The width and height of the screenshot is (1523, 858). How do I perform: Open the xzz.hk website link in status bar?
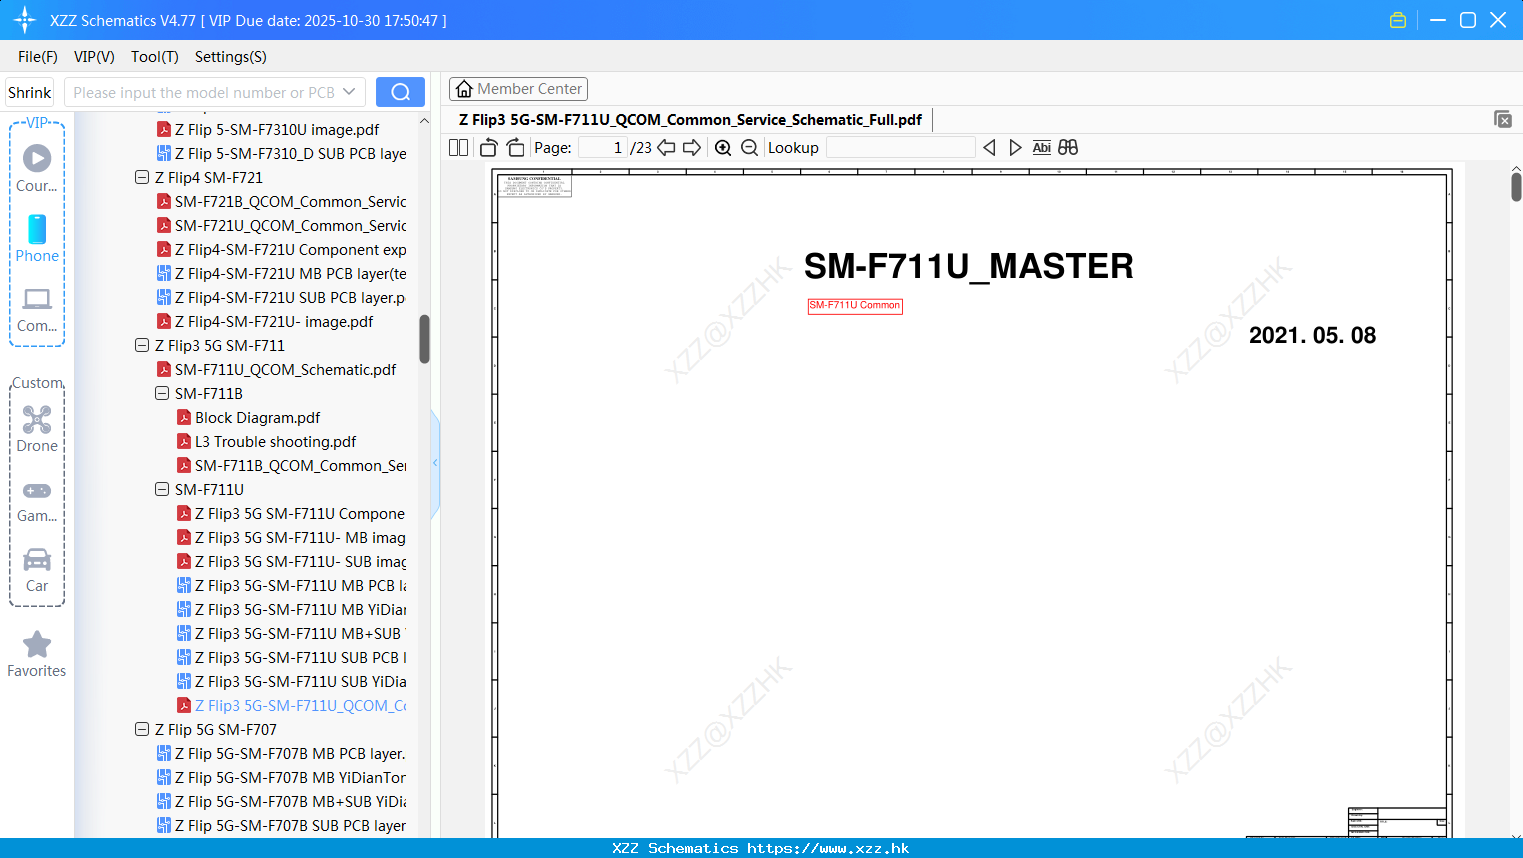coord(828,848)
